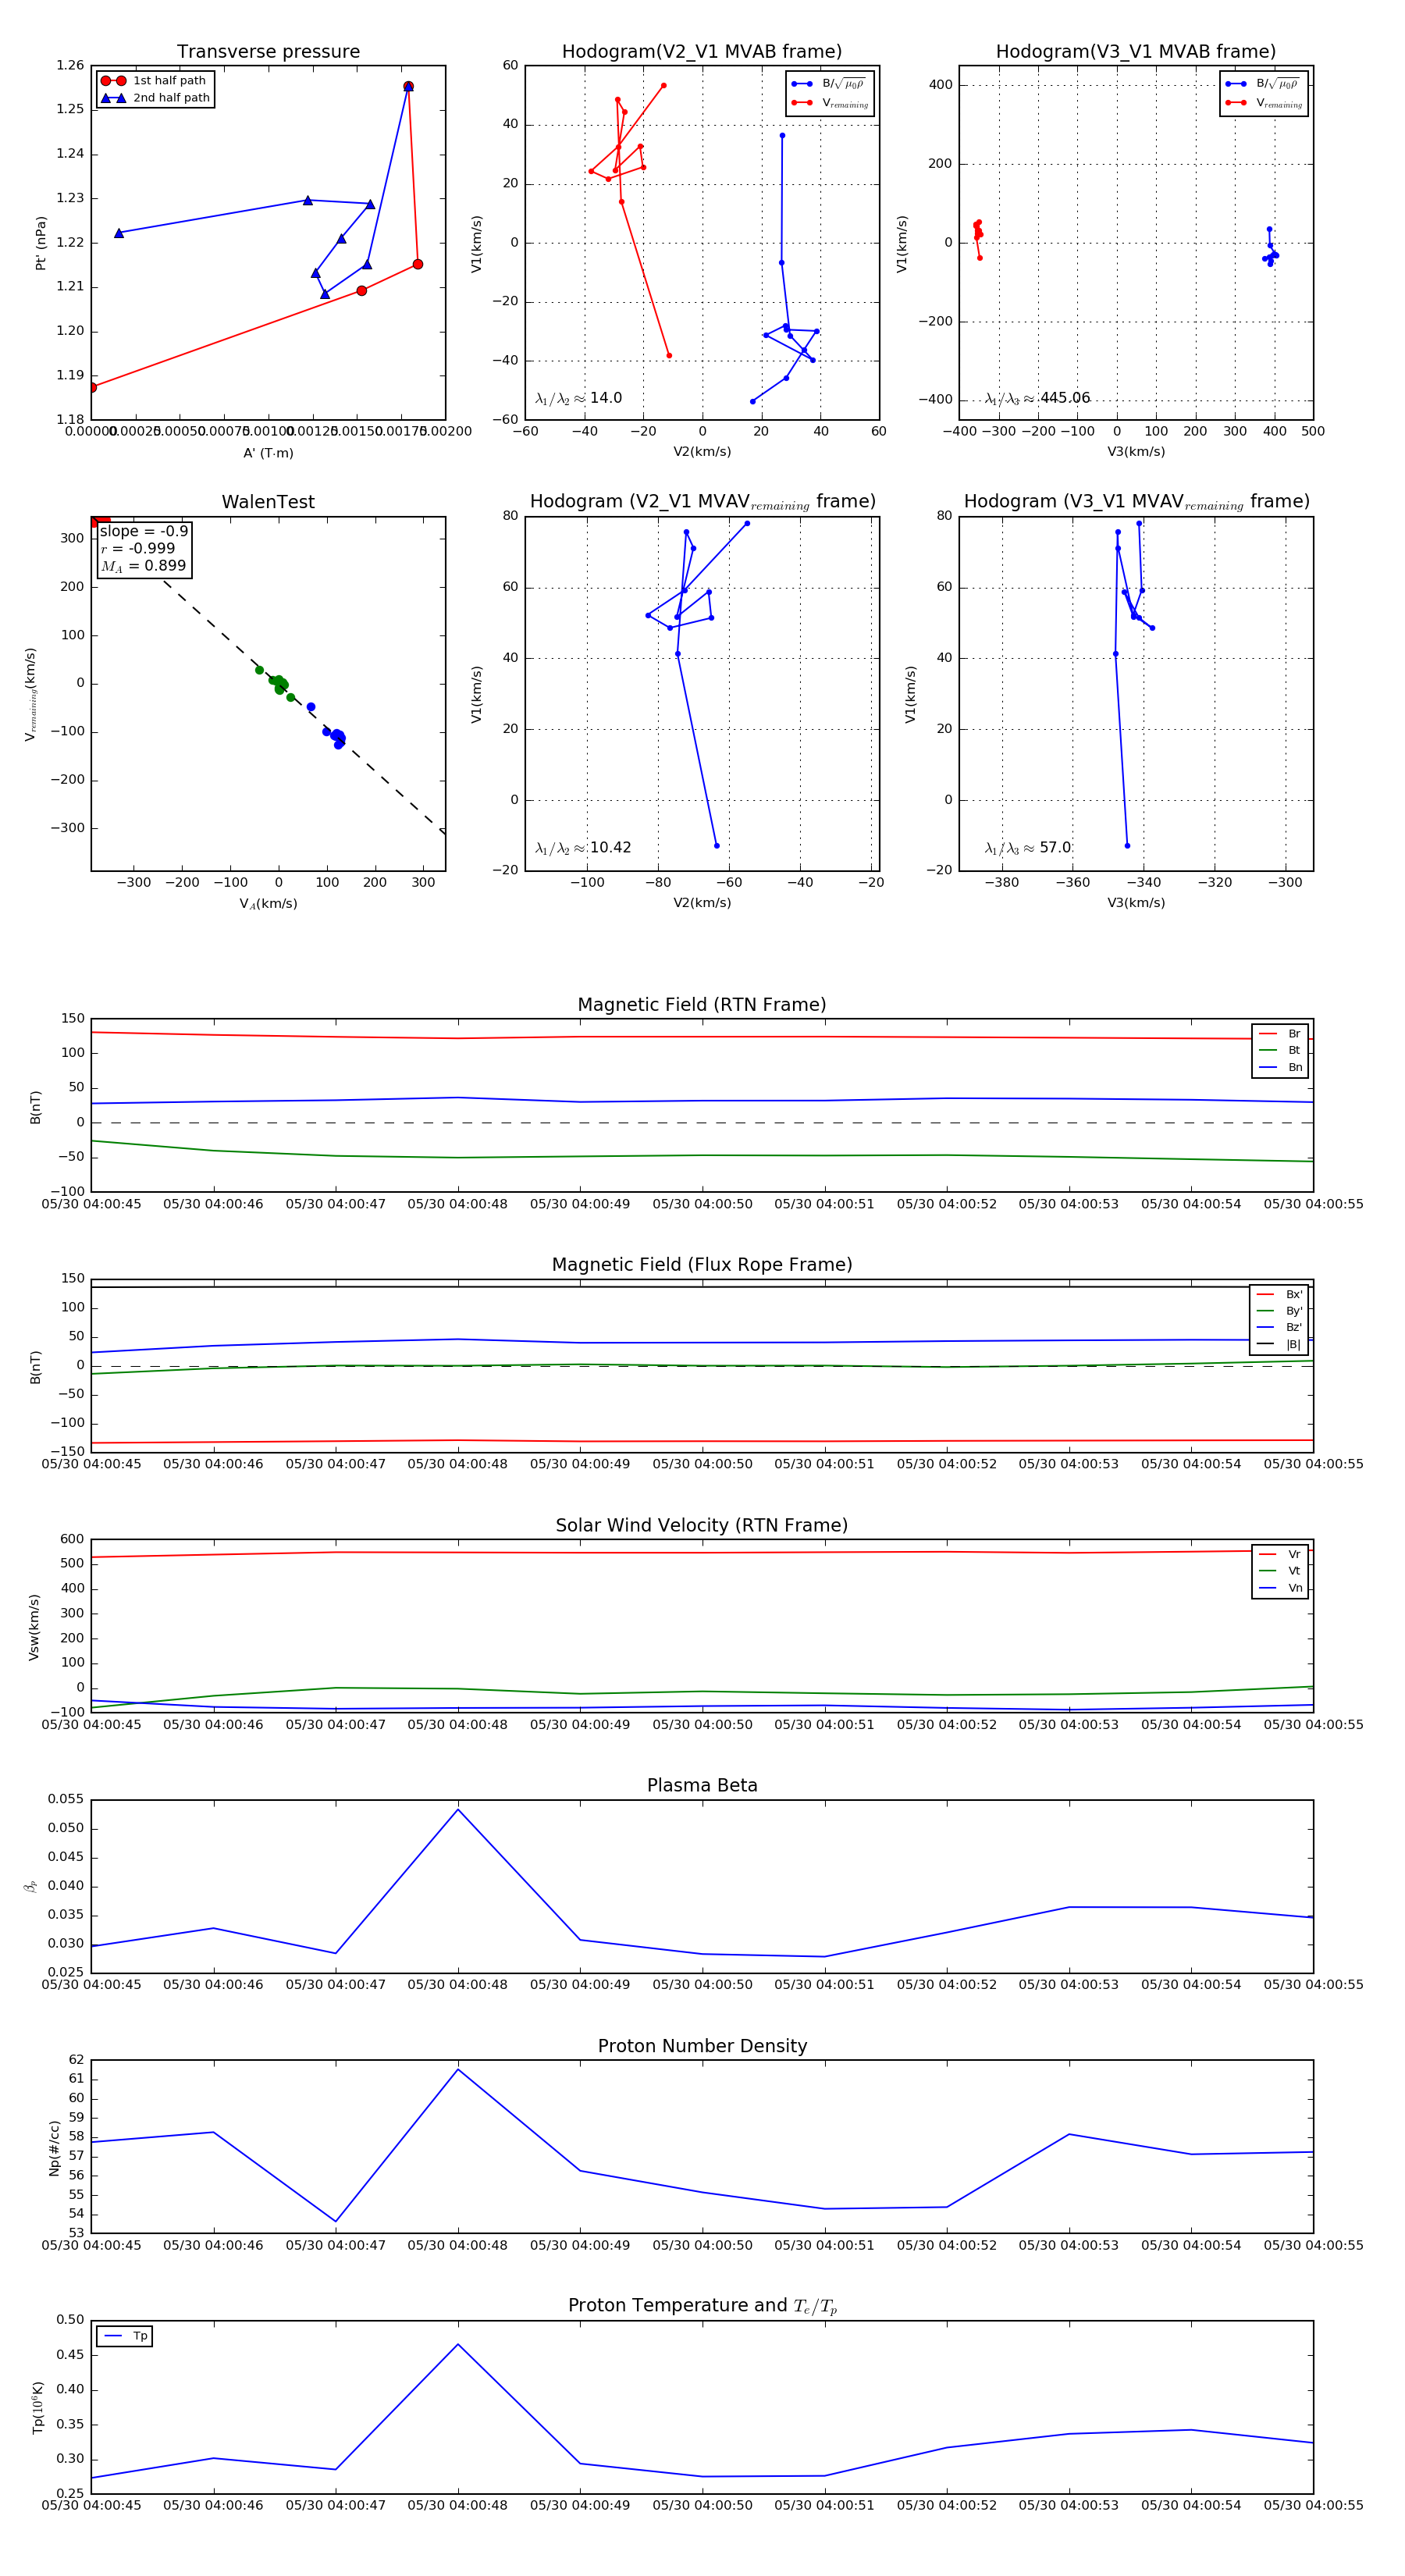Click the WalenTest plot title
The image size is (1405, 2576).
(268, 502)
